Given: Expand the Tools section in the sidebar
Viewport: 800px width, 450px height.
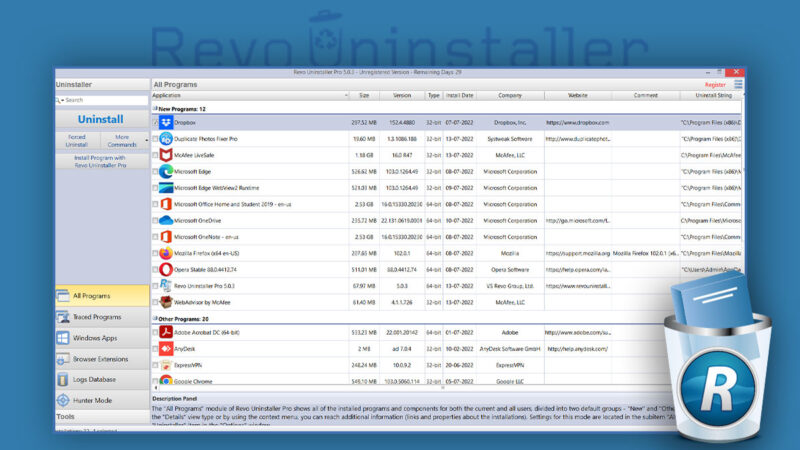Looking at the screenshot, I should (x=102, y=417).
